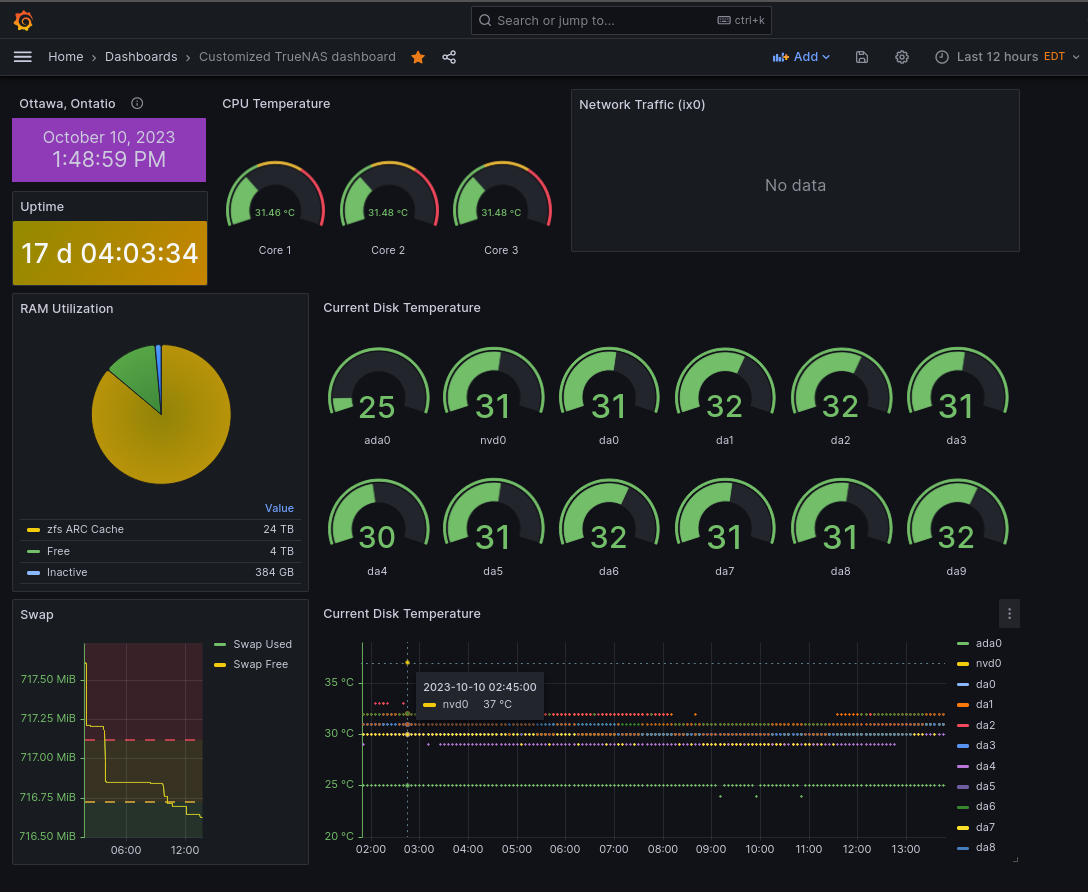Toggle ada0 series in temperature legend
This screenshot has height=892, width=1088.
[x=987, y=643]
